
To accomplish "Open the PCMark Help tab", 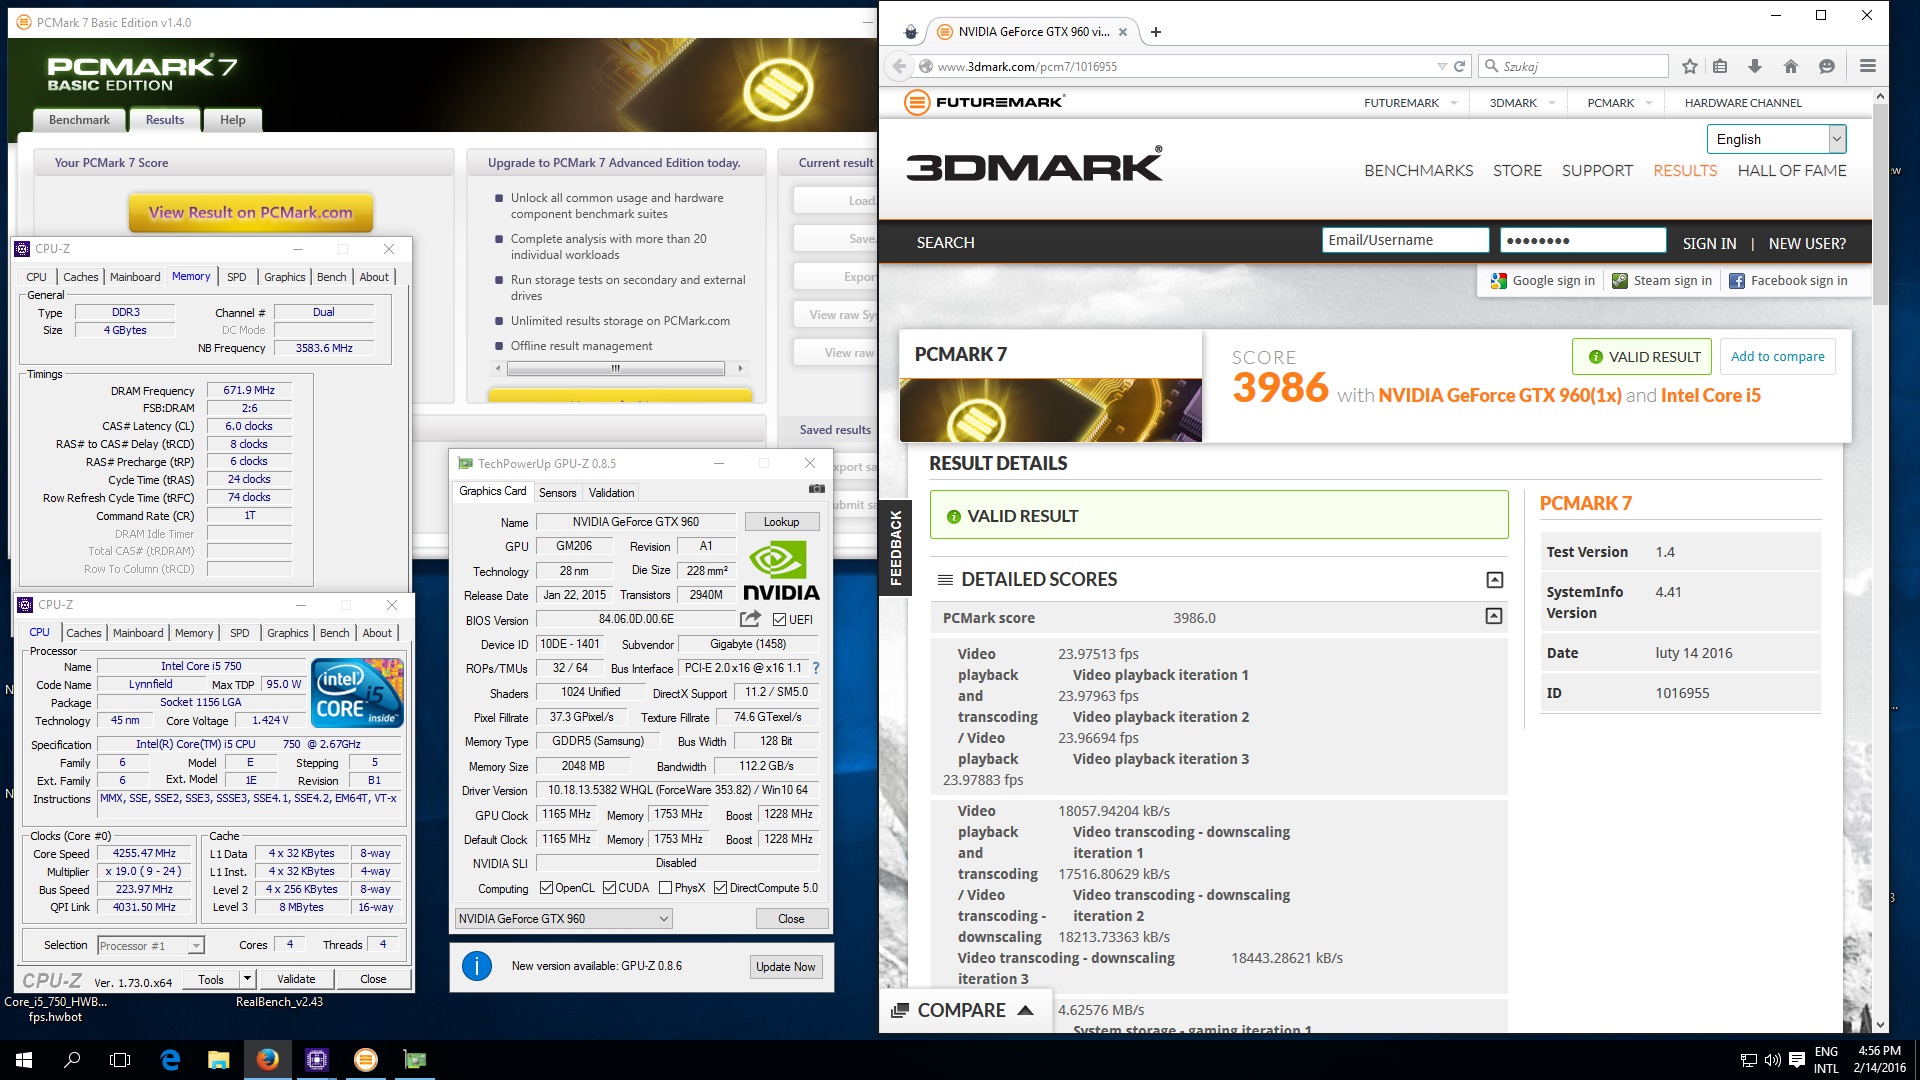I will pyautogui.click(x=232, y=120).
